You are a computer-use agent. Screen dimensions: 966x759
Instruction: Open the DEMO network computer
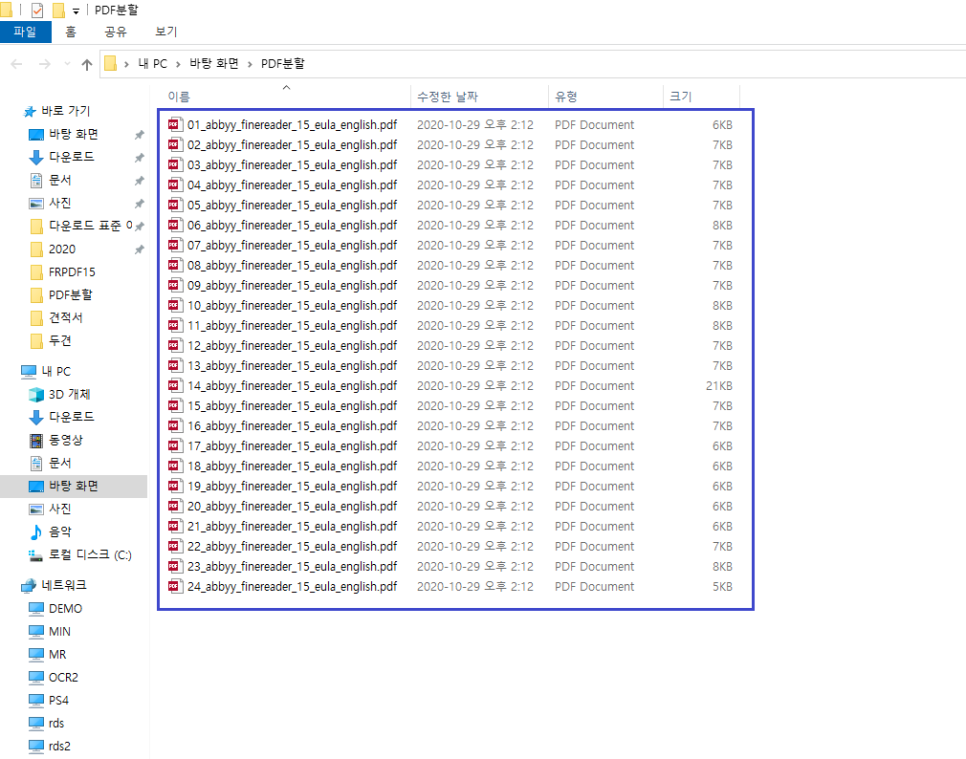coord(65,609)
